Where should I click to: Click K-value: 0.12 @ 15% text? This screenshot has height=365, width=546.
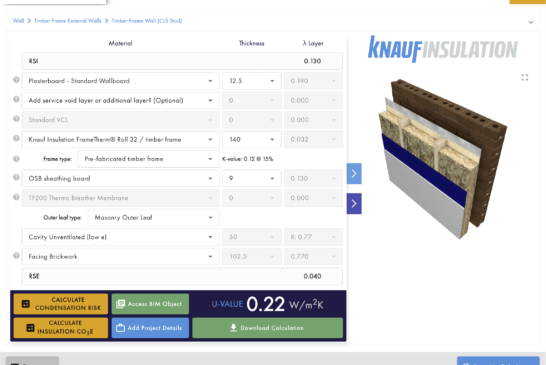tap(248, 159)
